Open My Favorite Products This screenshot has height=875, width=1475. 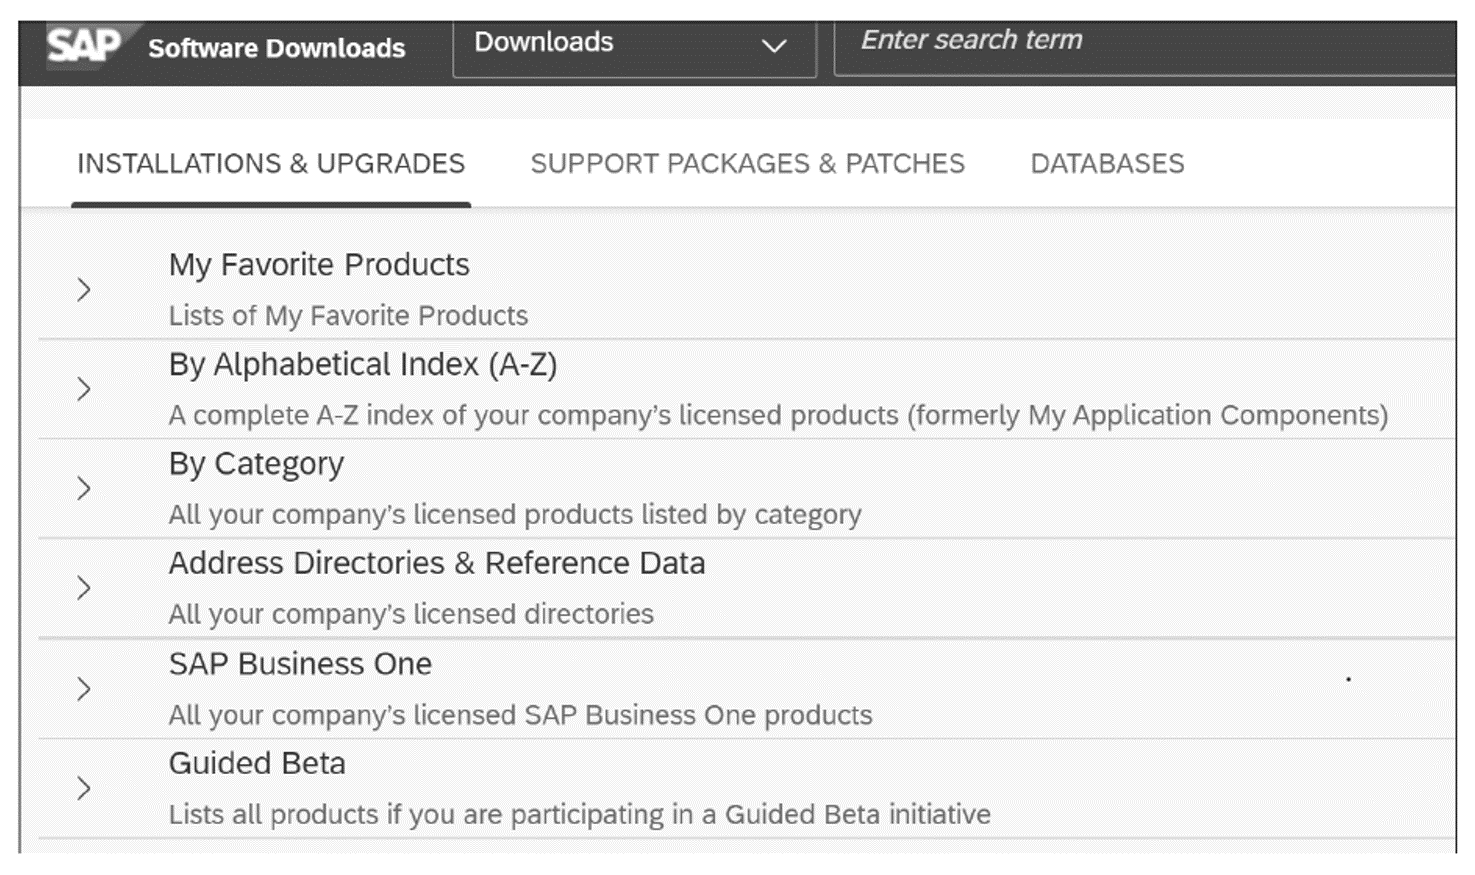coord(319,265)
